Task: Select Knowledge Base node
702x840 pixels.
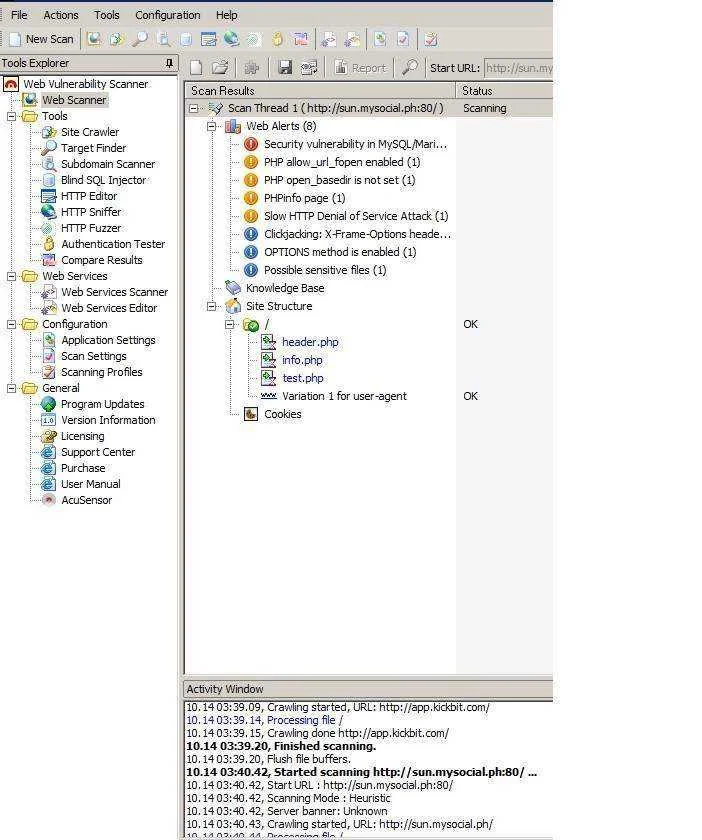Action: (x=285, y=288)
